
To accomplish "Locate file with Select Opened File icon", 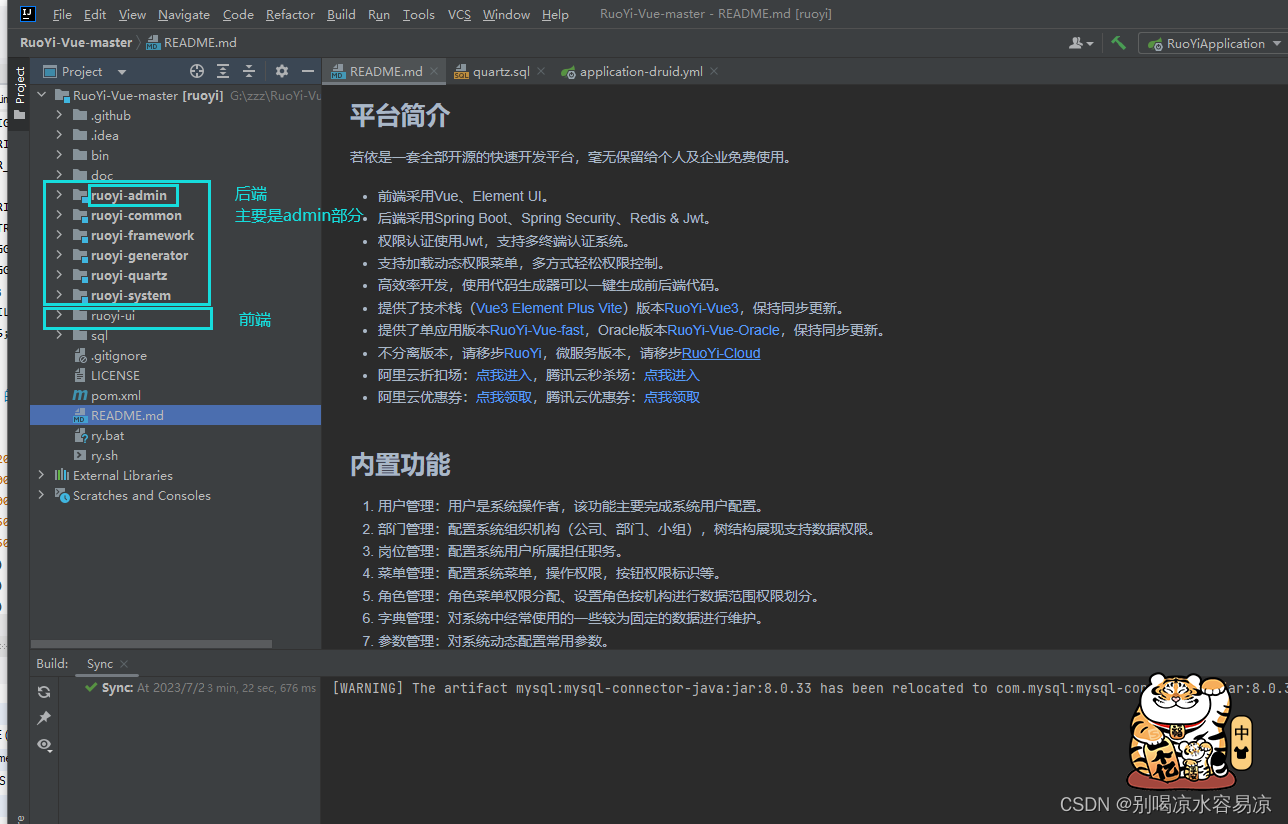I will [197, 71].
